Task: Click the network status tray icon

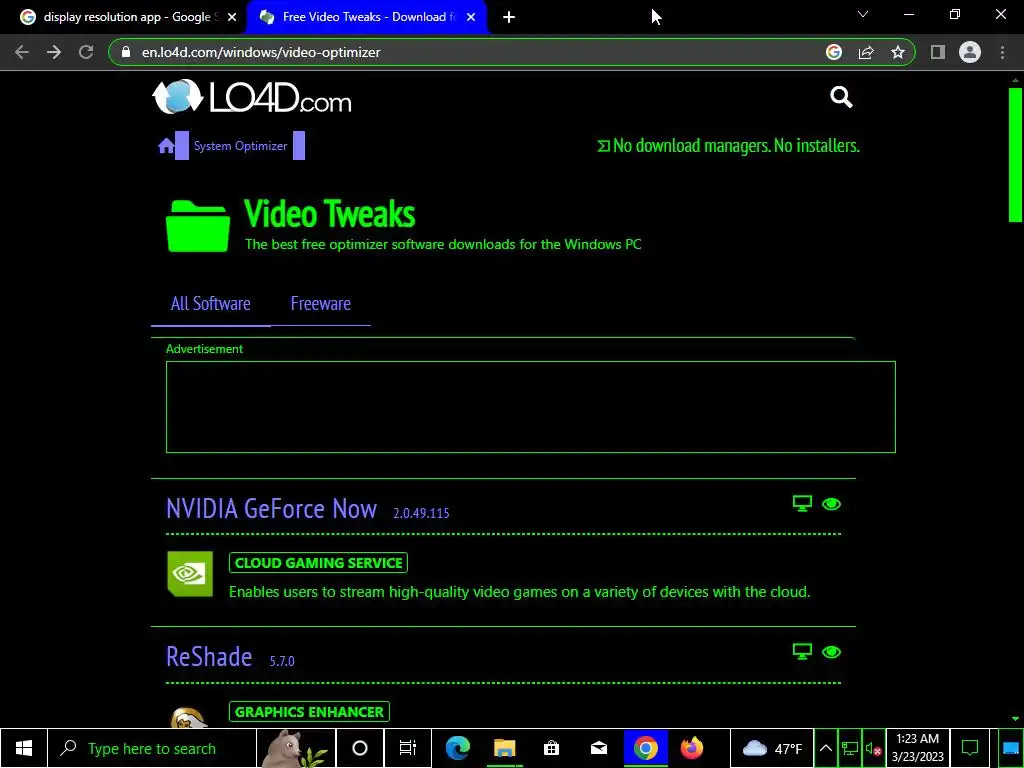Action: tap(850, 748)
